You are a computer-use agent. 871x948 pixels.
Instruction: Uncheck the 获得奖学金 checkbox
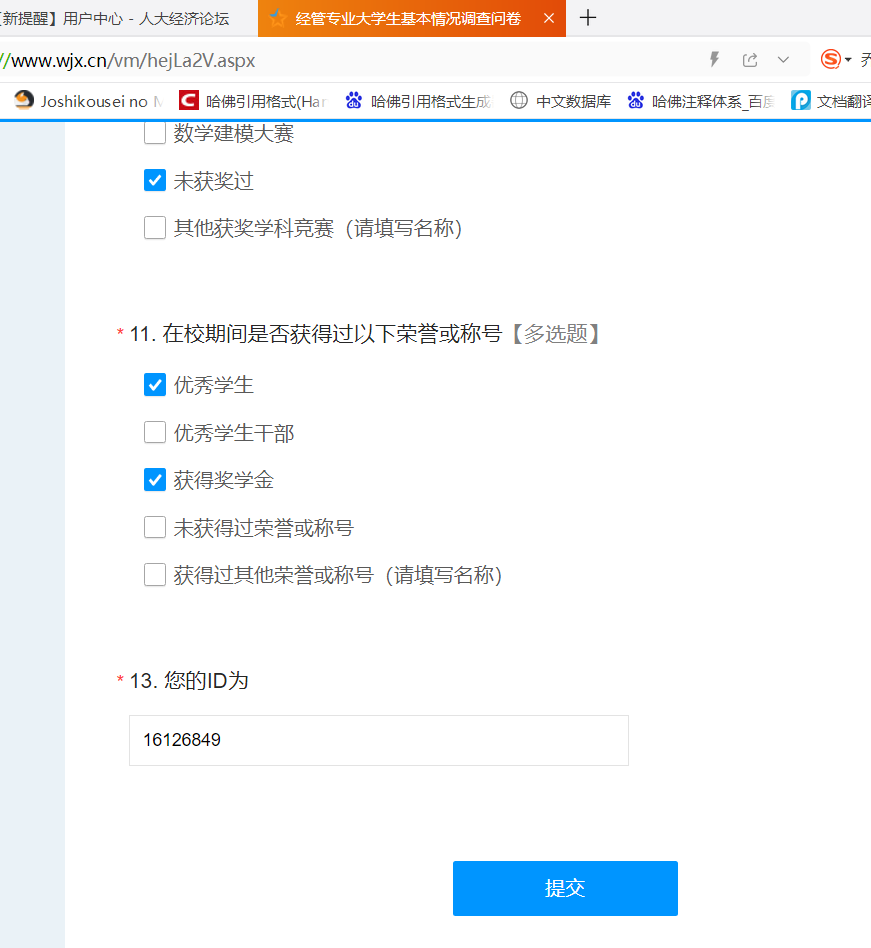tap(155, 480)
